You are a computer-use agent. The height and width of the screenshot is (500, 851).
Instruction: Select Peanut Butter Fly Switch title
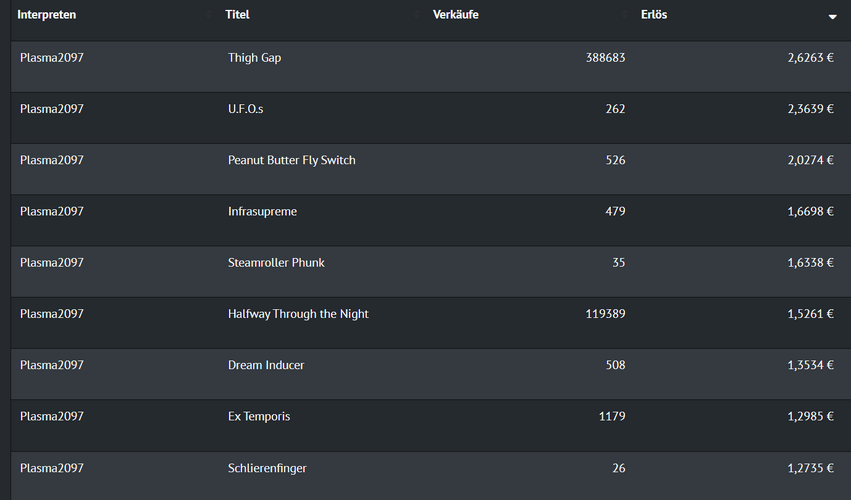[x=292, y=160]
